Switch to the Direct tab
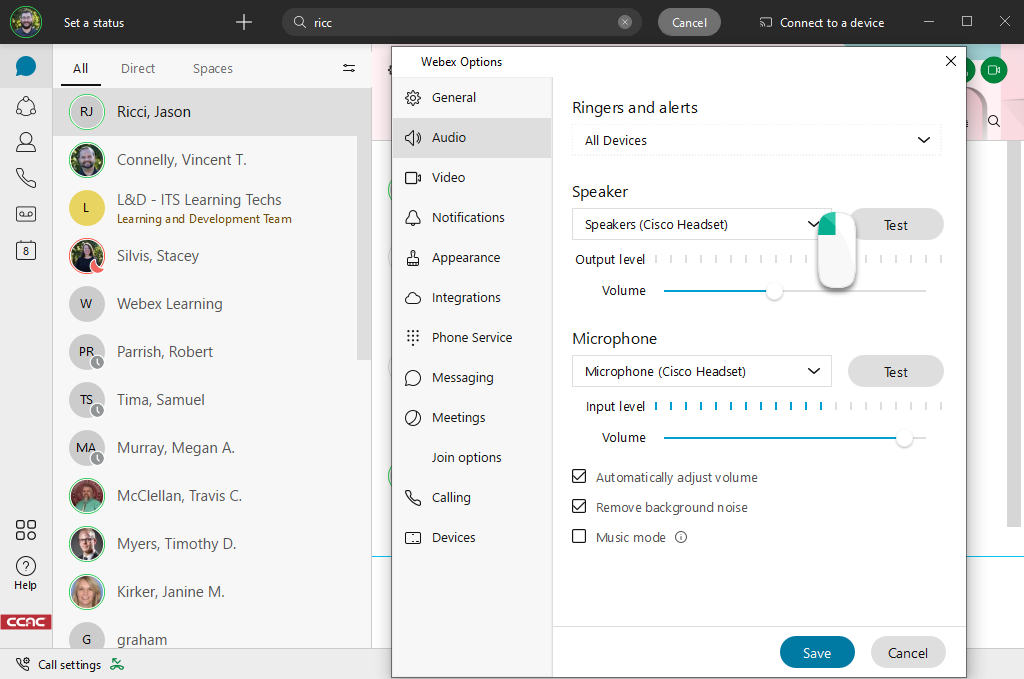This screenshot has height=679, width=1024. [x=137, y=68]
